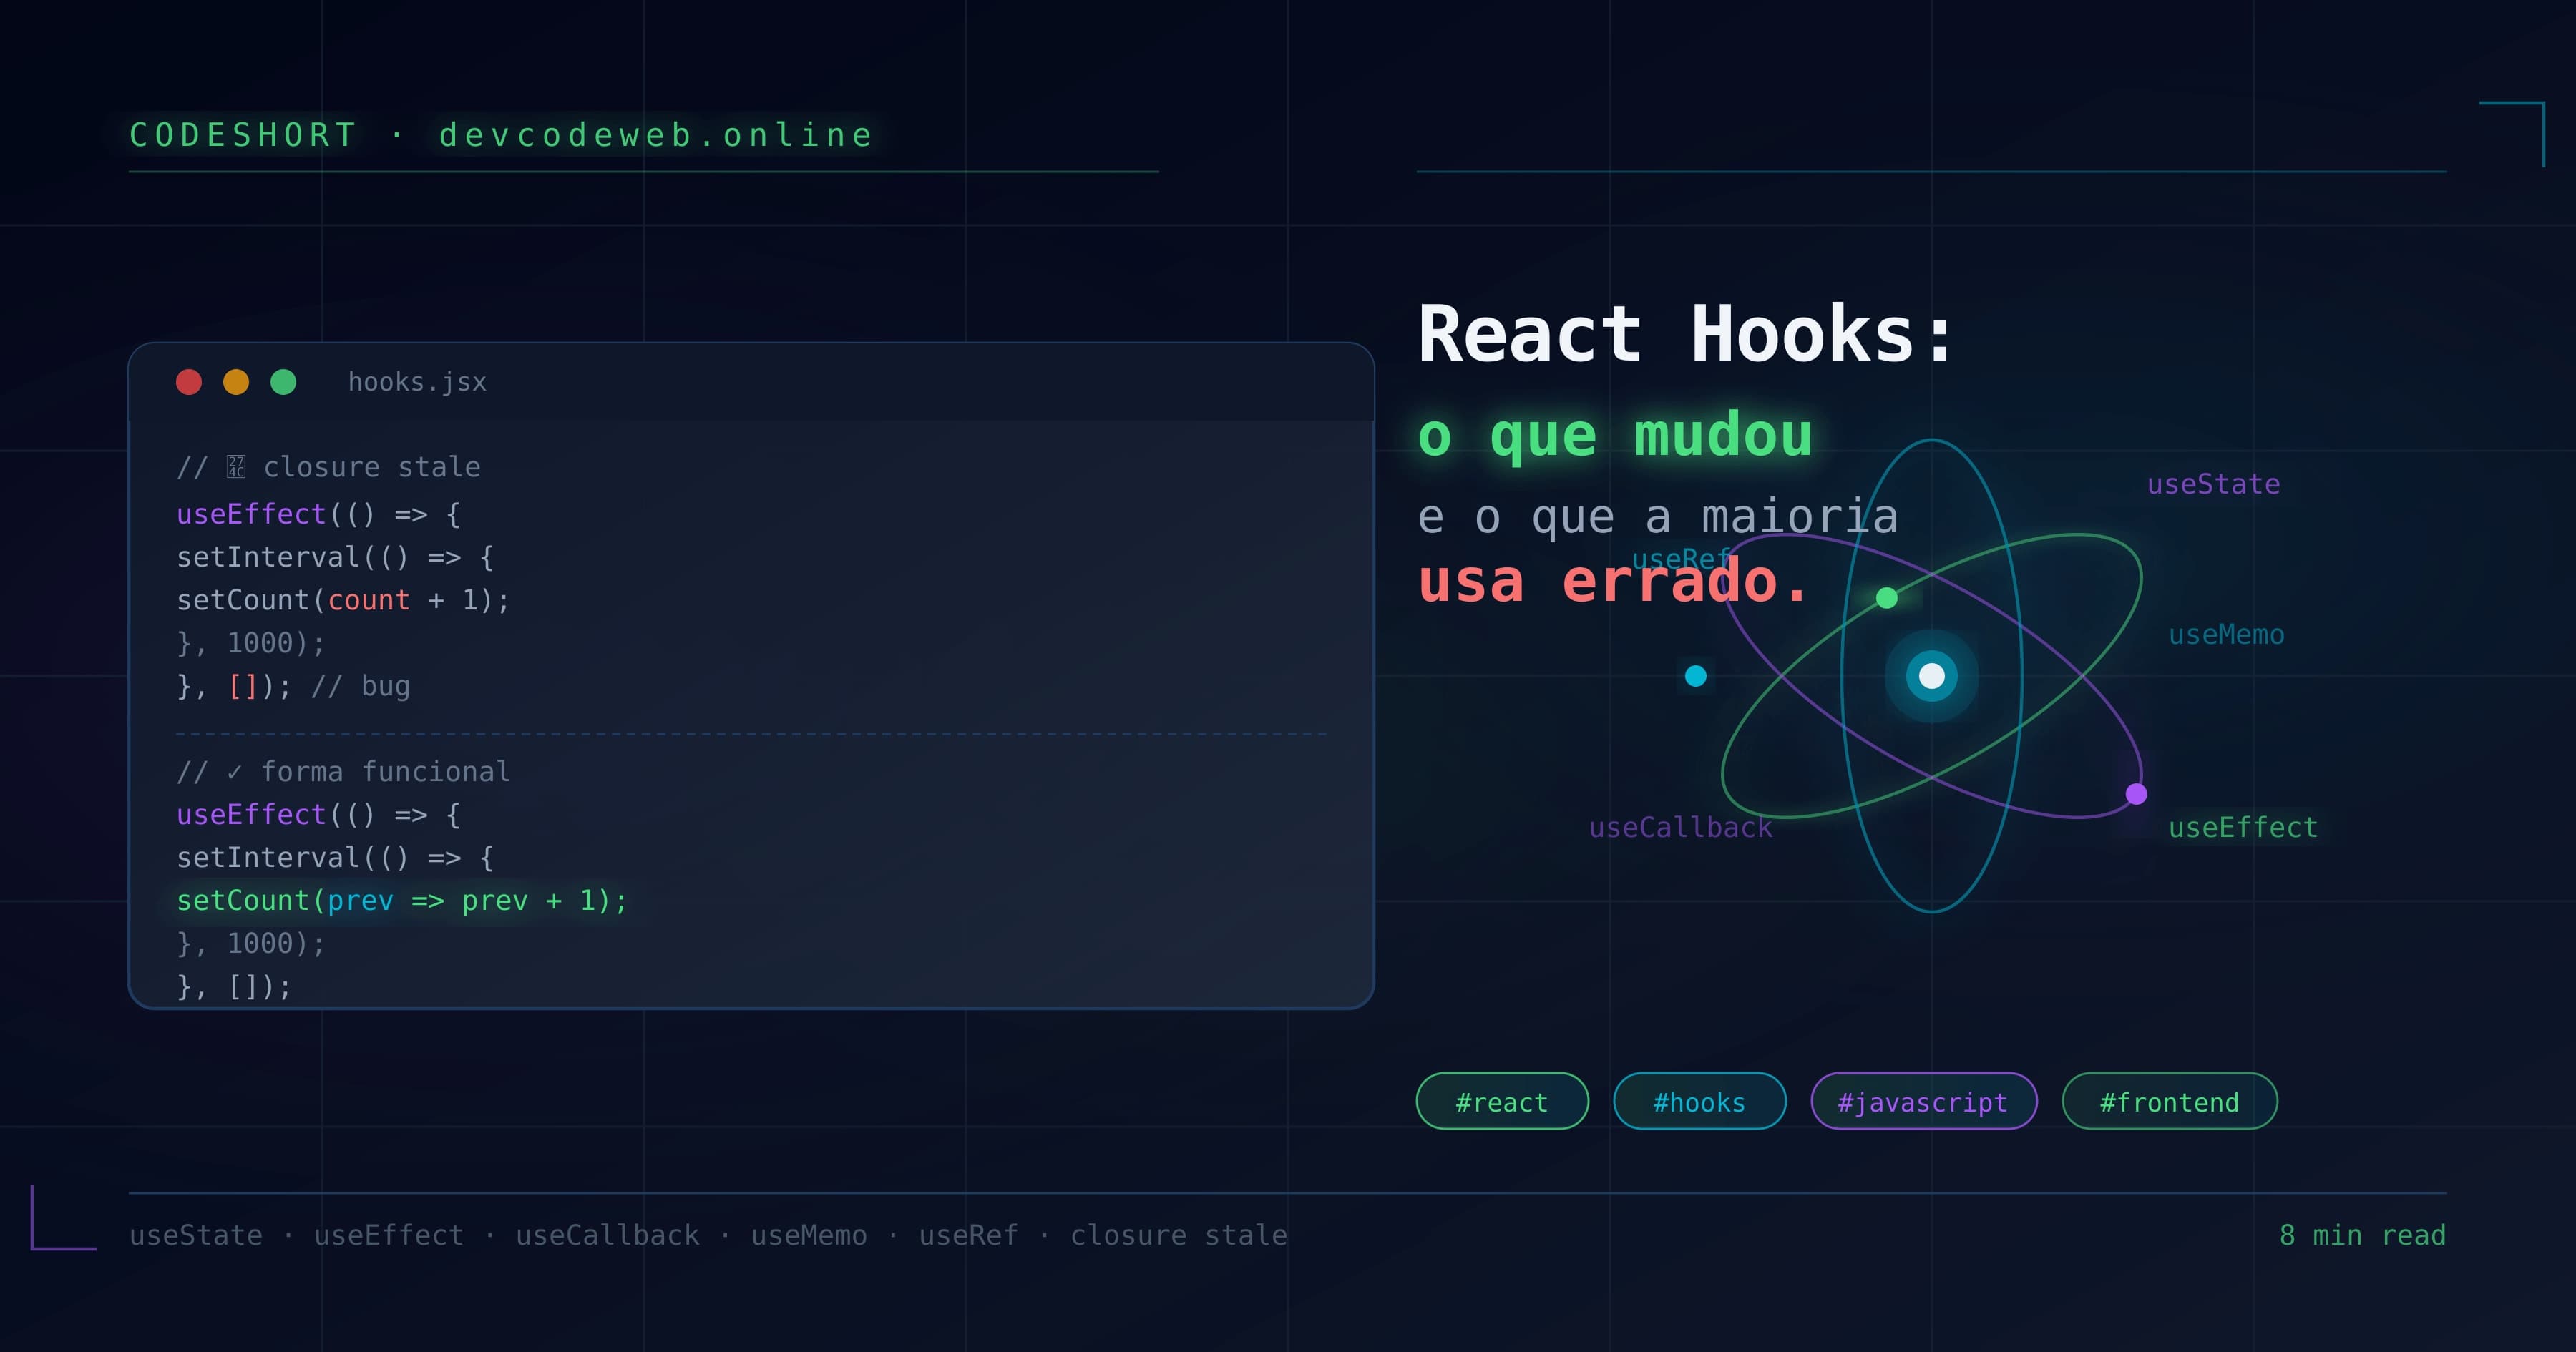Image resolution: width=2576 pixels, height=1352 pixels.
Task: Select the hooks.jsx file title
Action: 417,382
